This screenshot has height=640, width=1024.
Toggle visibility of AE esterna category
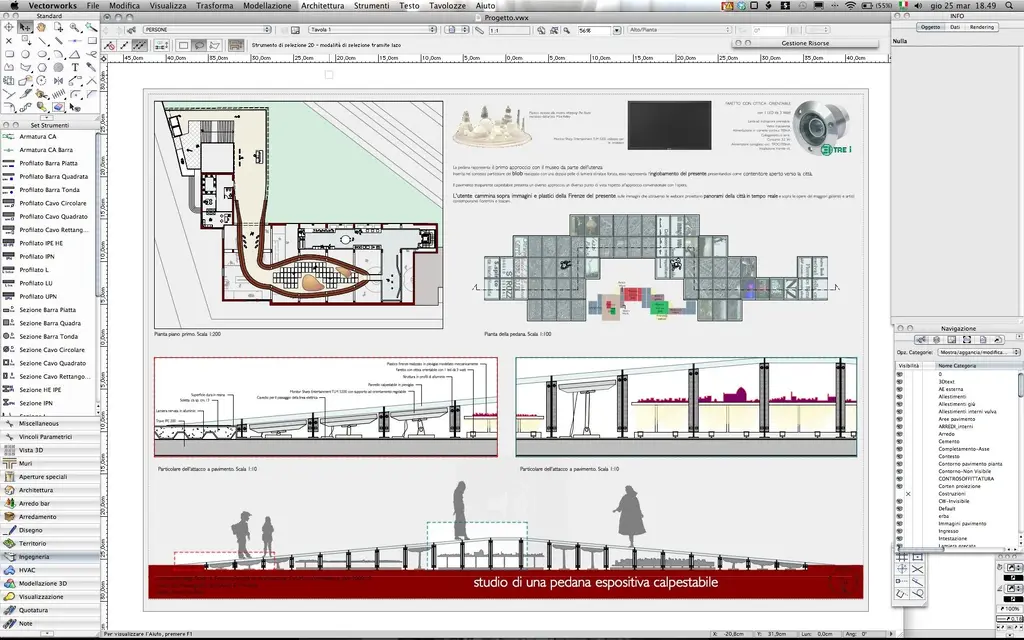point(899,389)
